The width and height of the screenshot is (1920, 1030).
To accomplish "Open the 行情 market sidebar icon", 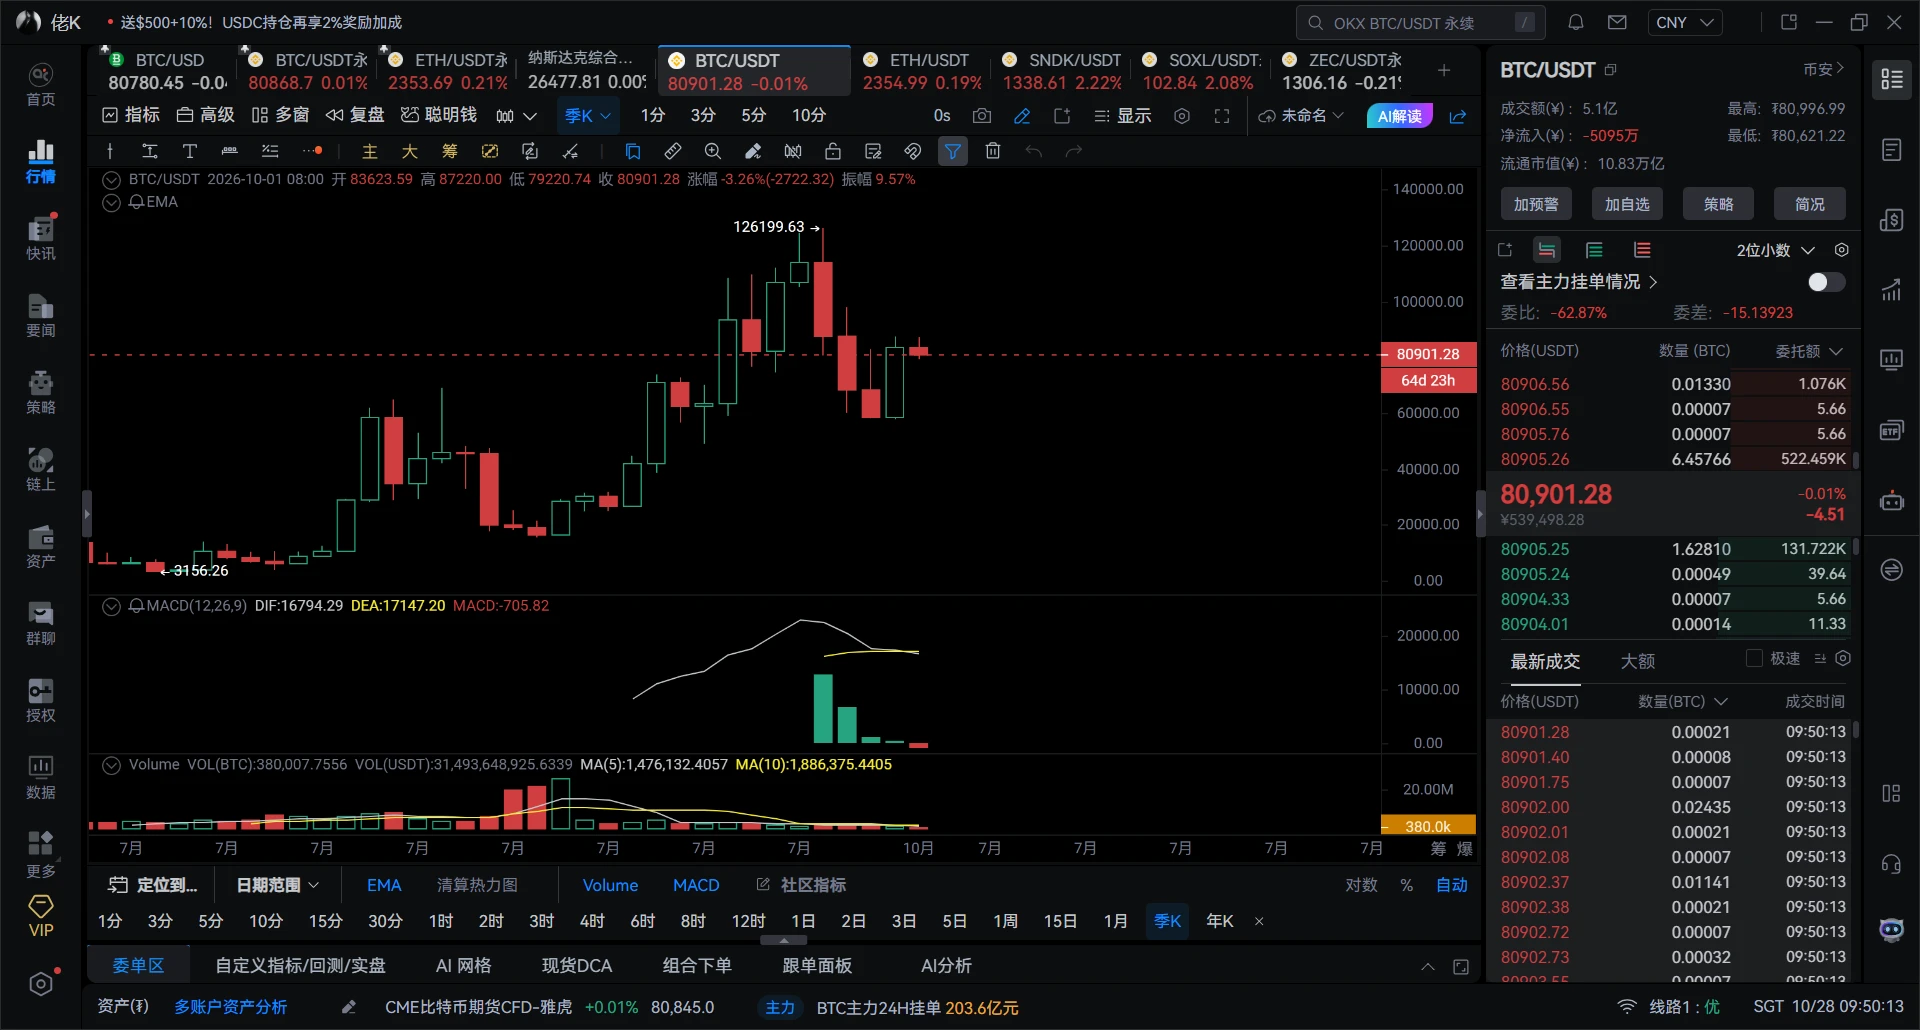I will [40, 162].
